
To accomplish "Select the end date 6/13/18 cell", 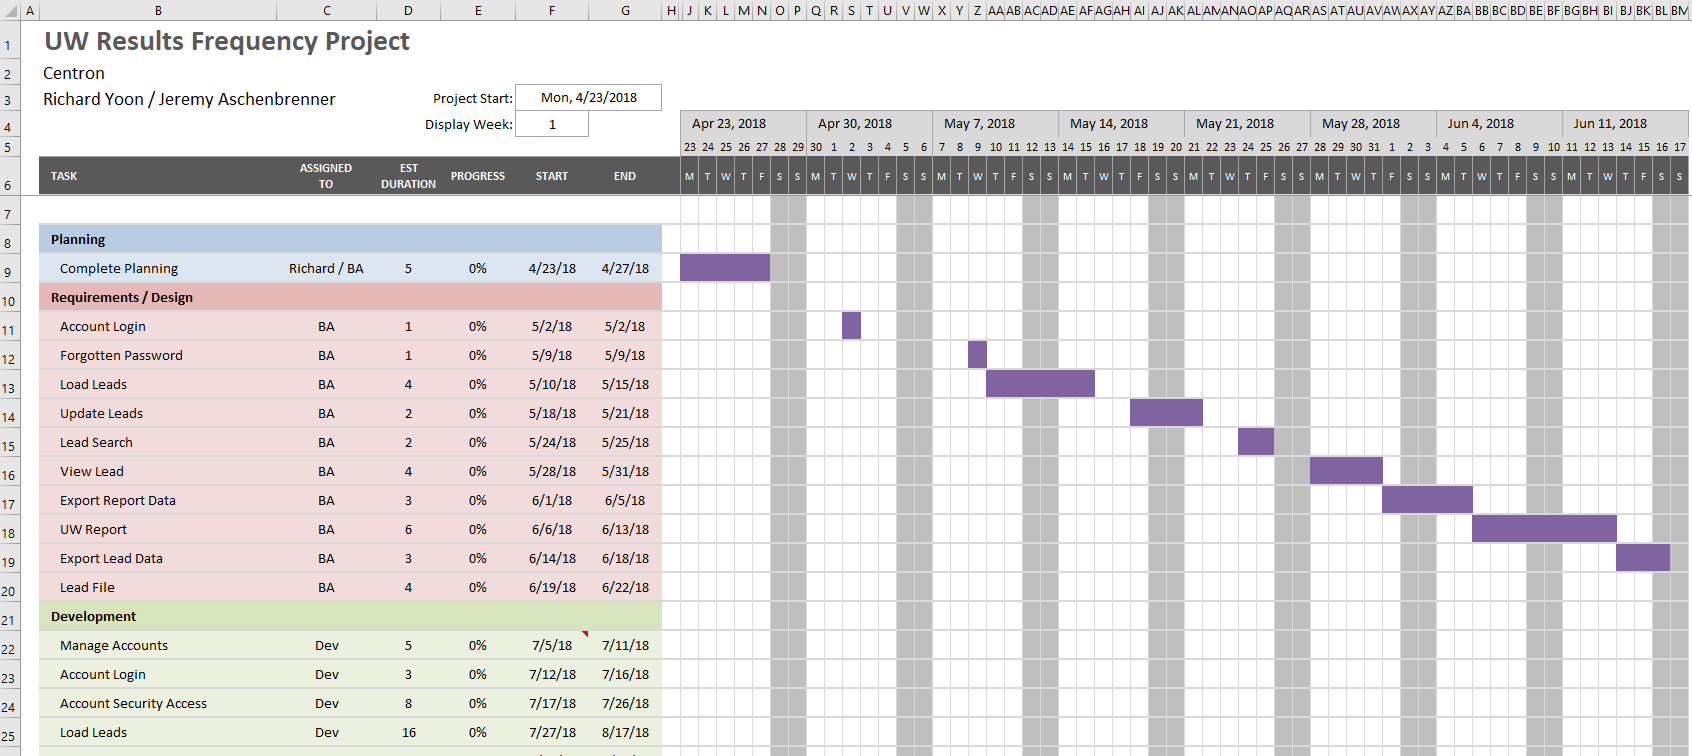I will (625, 529).
